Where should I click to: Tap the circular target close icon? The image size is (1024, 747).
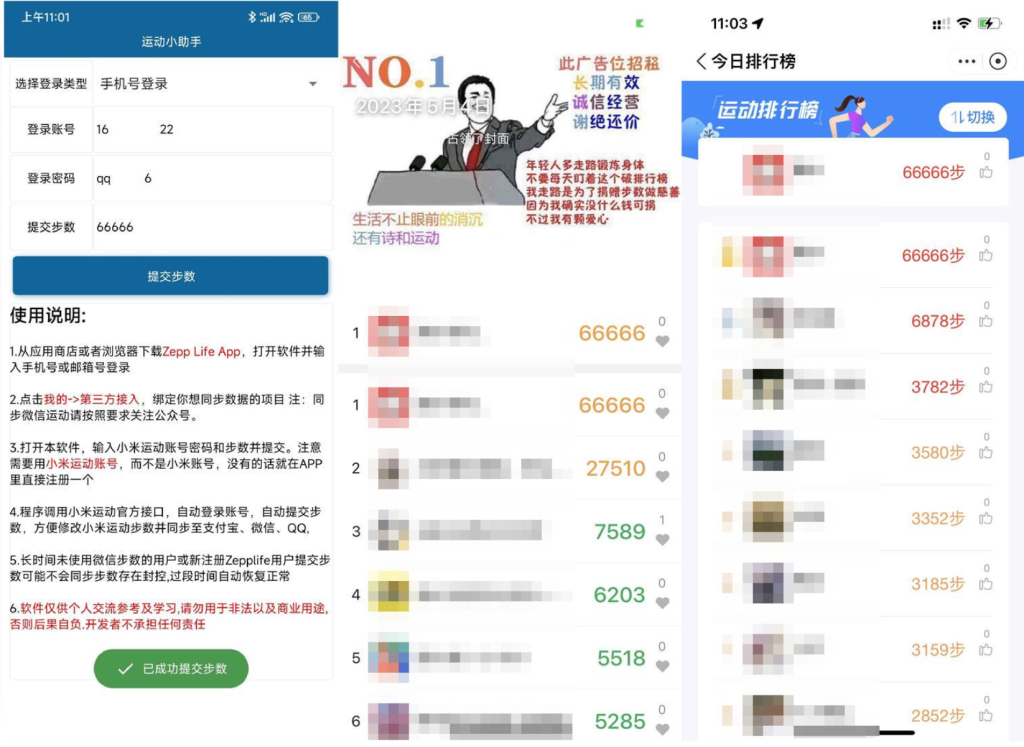(998, 61)
